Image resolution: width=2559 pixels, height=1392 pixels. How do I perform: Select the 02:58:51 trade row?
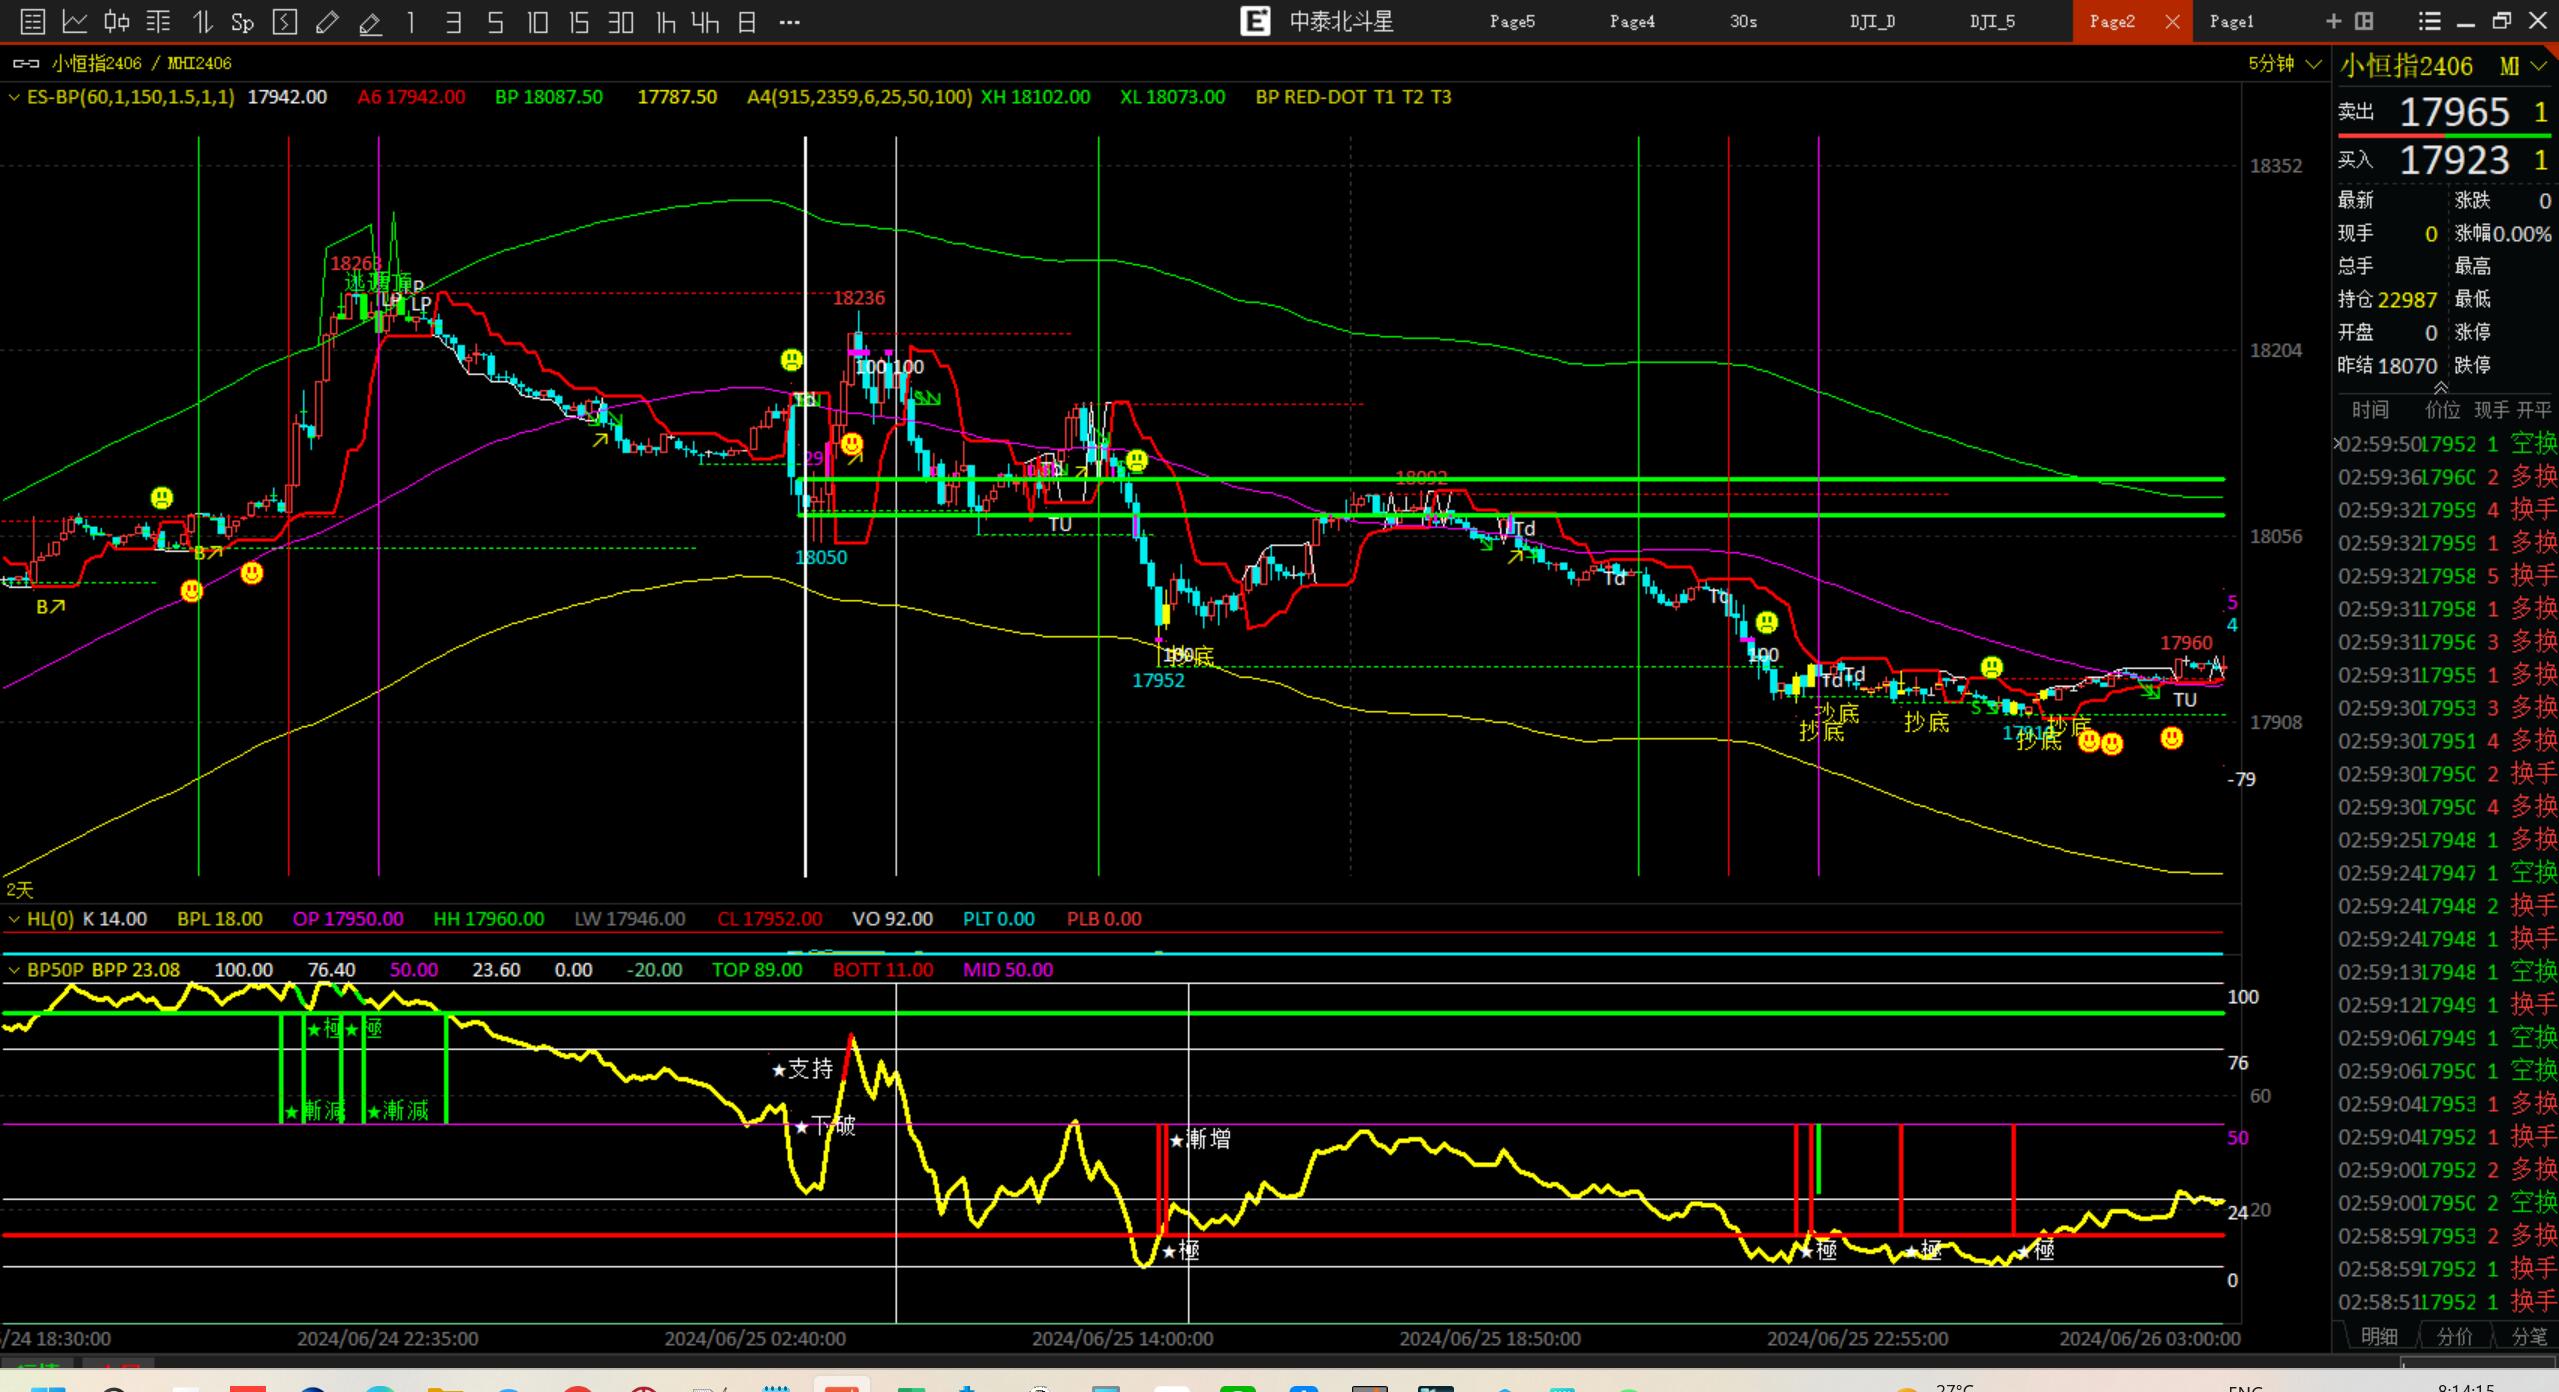[2447, 1302]
